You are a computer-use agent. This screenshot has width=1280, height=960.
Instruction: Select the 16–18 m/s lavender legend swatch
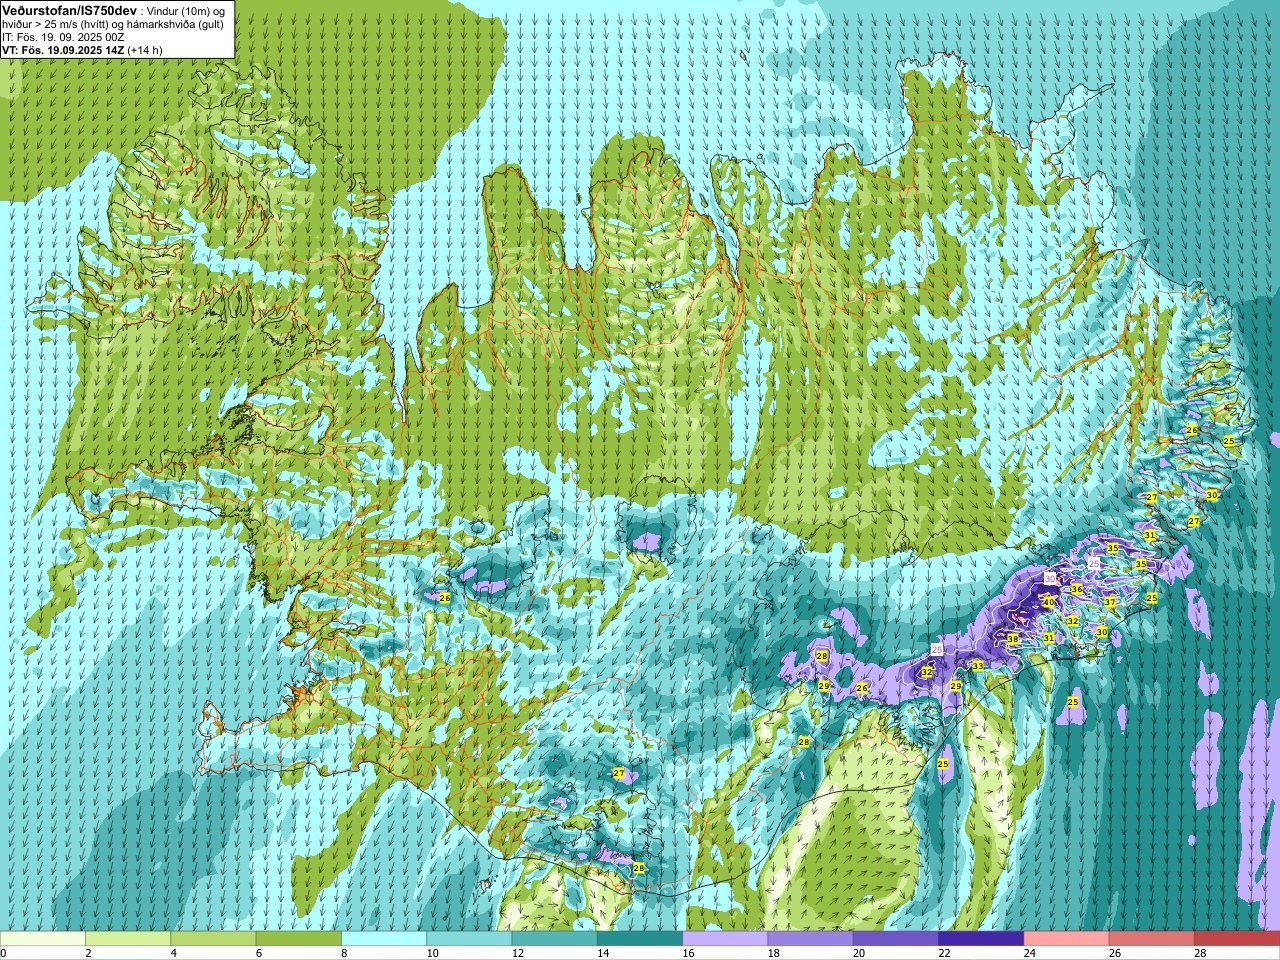pyautogui.click(x=725, y=938)
